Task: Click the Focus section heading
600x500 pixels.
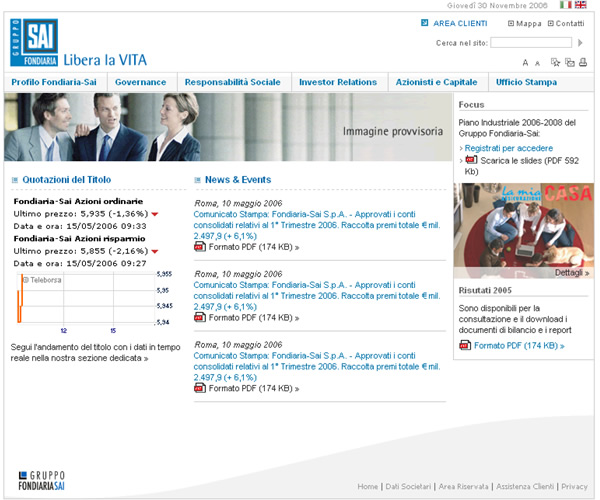Action: (x=471, y=105)
